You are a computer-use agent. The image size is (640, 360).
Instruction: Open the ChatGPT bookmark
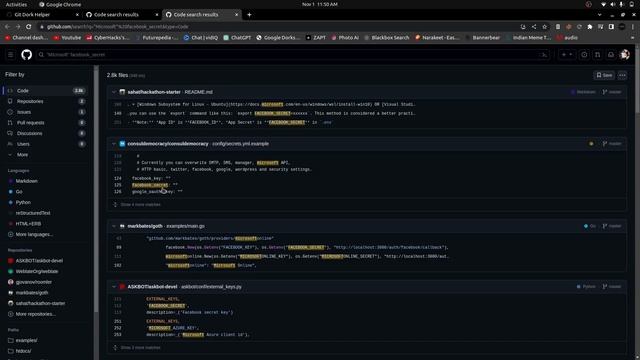[x=237, y=38]
